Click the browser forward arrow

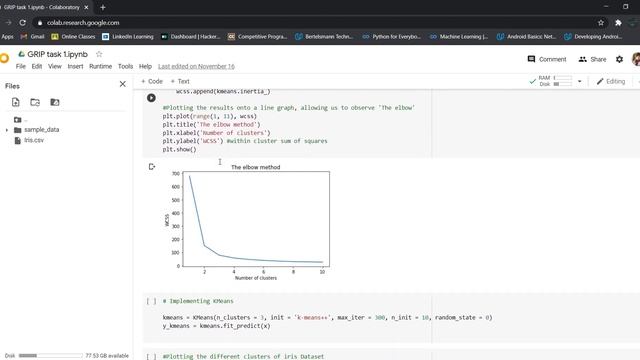pyautogui.click(x=8, y=23)
